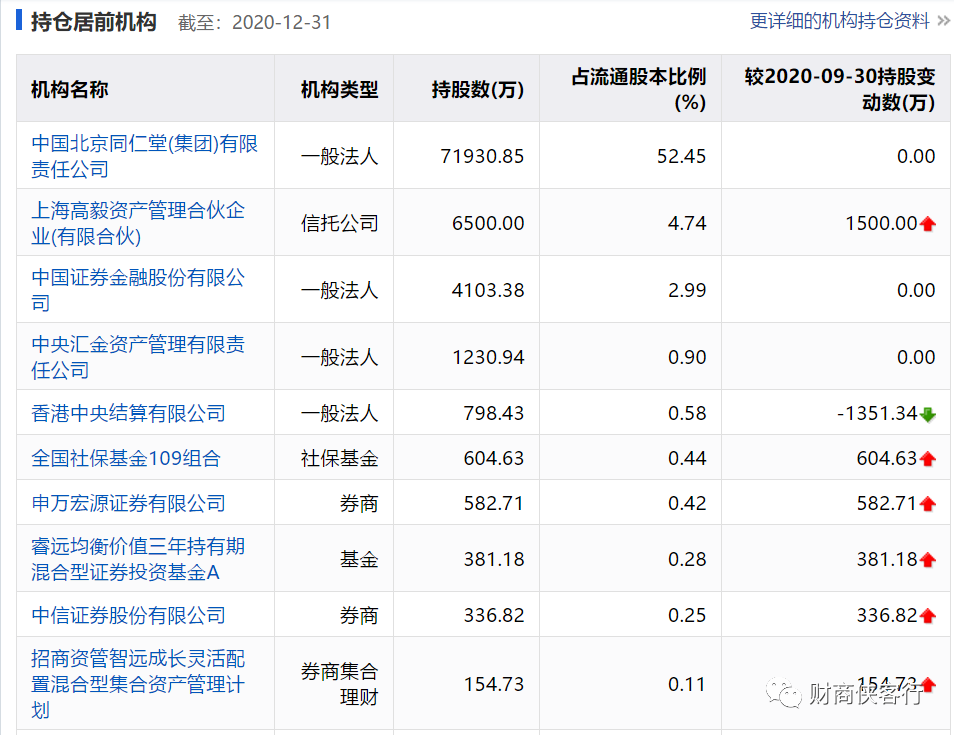Select 券商 type in 中信证券 row
The height and width of the screenshot is (735, 954).
[359, 615]
